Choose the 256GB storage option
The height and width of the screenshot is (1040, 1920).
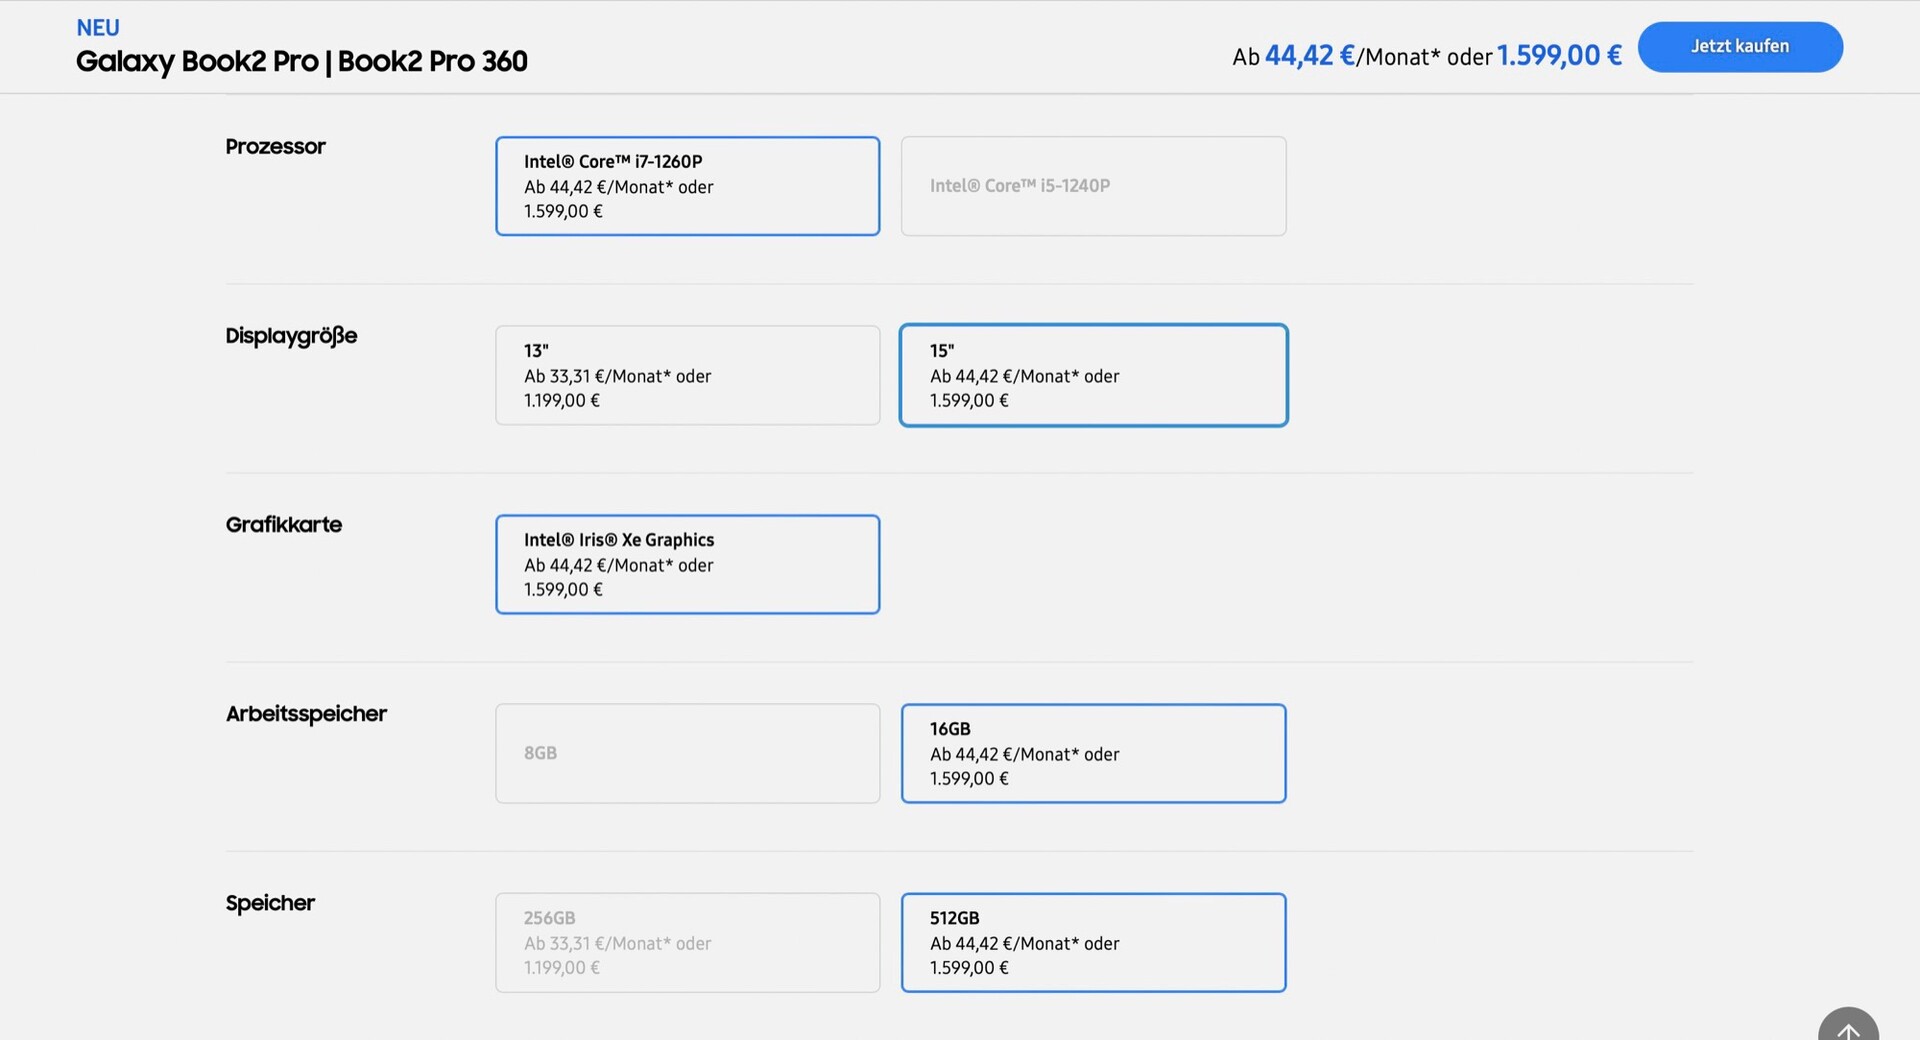coord(687,942)
